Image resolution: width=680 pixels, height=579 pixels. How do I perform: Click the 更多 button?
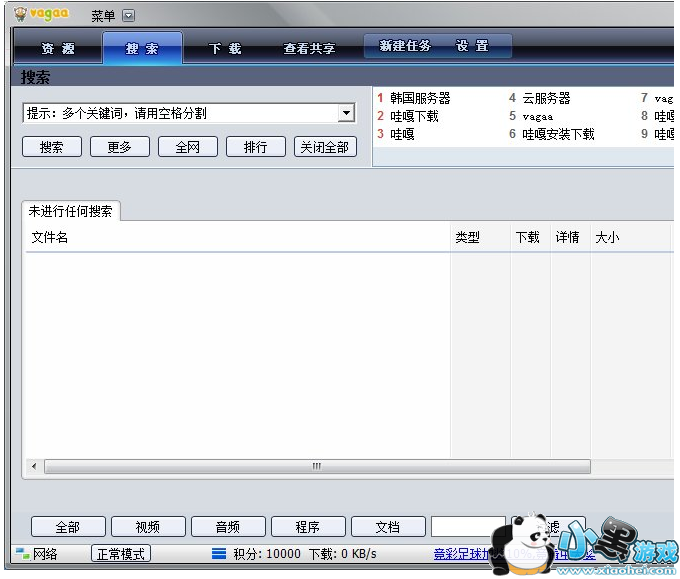pyautogui.click(x=120, y=147)
